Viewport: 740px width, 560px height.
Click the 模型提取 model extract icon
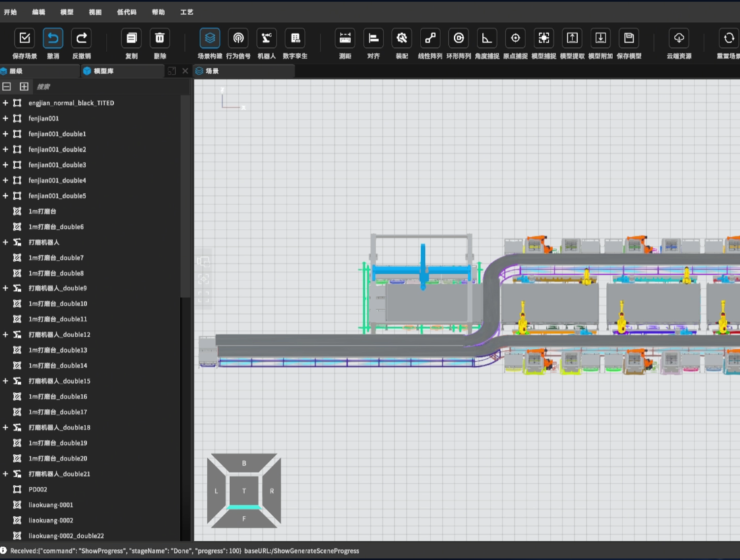[x=572, y=38]
